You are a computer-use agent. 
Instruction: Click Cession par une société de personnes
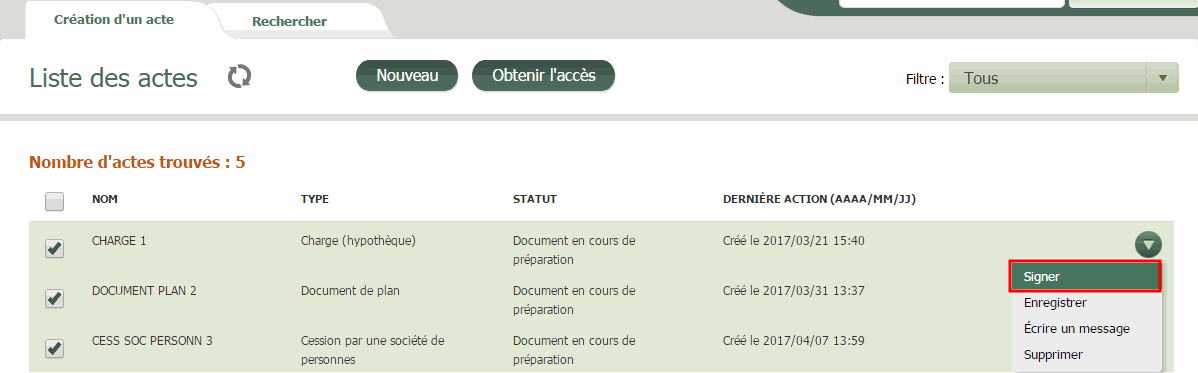(x=373, y=350)
